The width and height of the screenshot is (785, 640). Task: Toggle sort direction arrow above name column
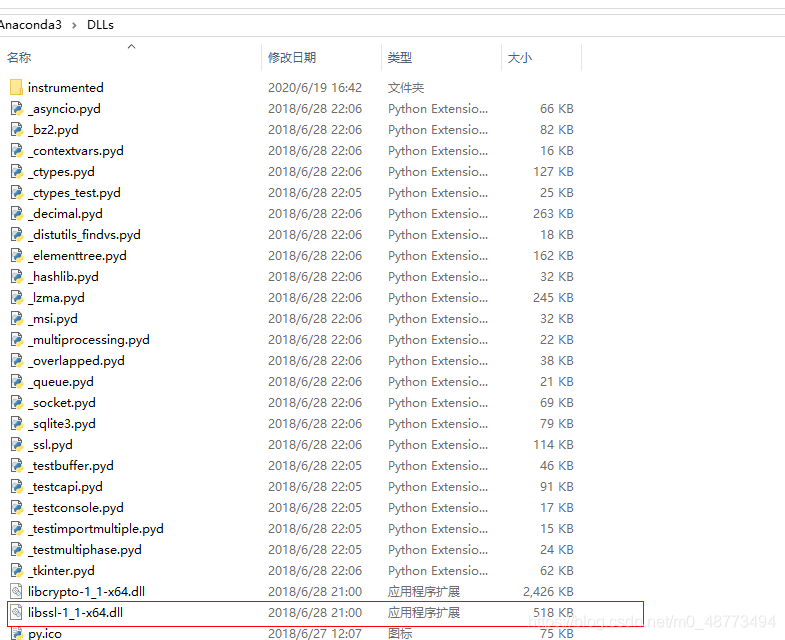coord(132,47)
